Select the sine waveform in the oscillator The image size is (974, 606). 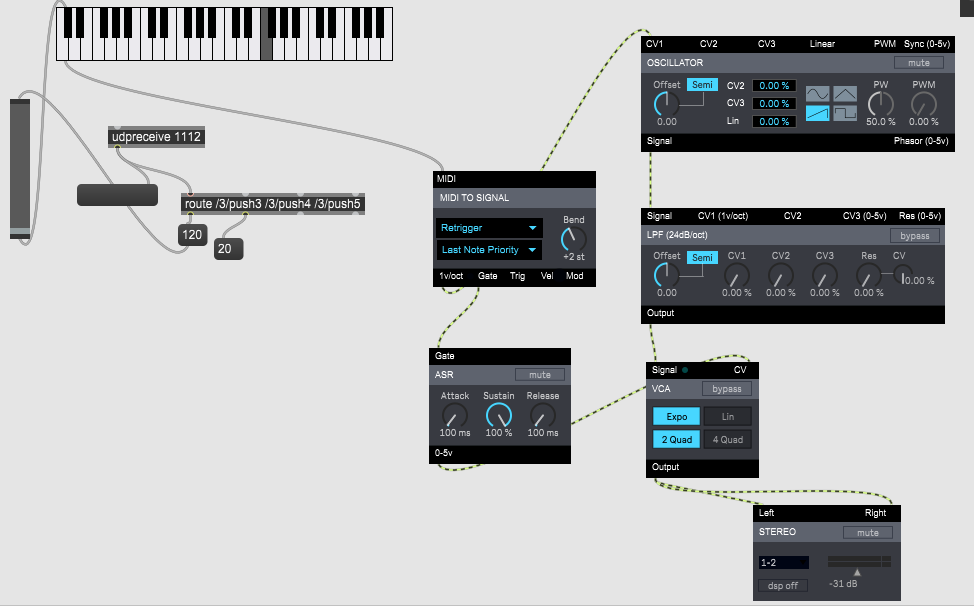(818, 94)
